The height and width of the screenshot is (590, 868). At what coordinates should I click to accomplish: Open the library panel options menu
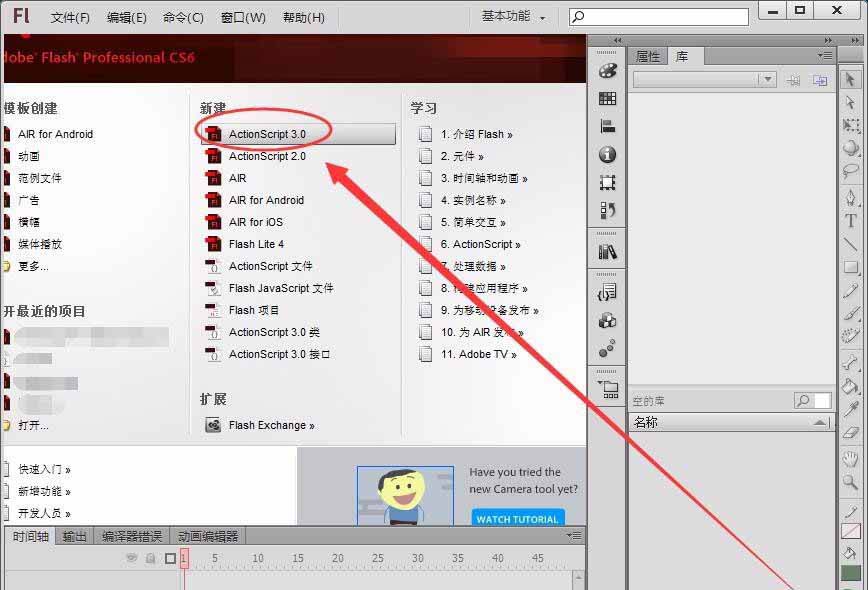[825, 55]
